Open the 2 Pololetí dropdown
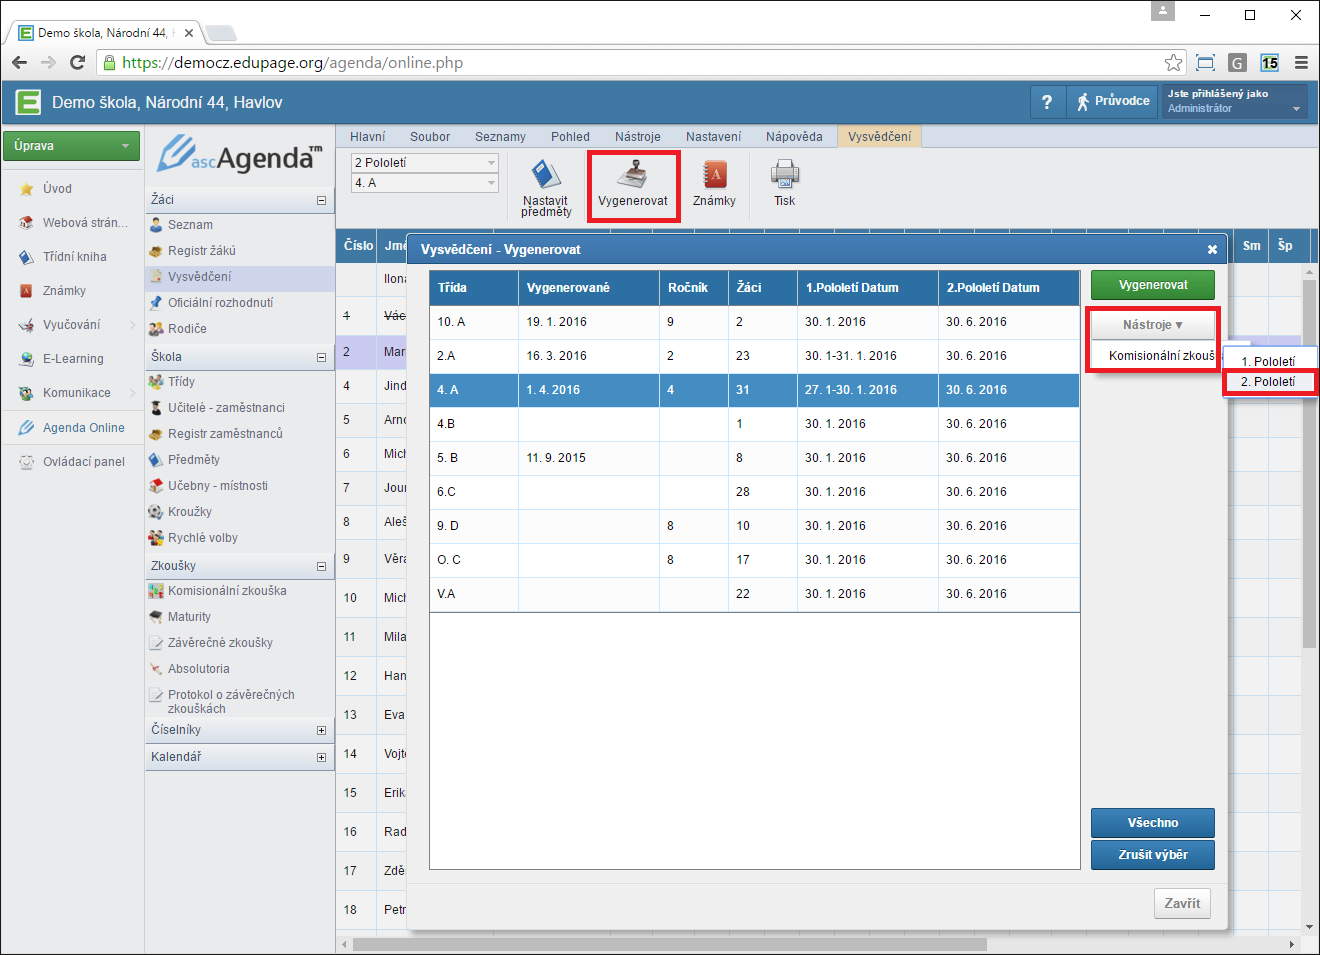1320x955 pixels. [x=425, y=162]
